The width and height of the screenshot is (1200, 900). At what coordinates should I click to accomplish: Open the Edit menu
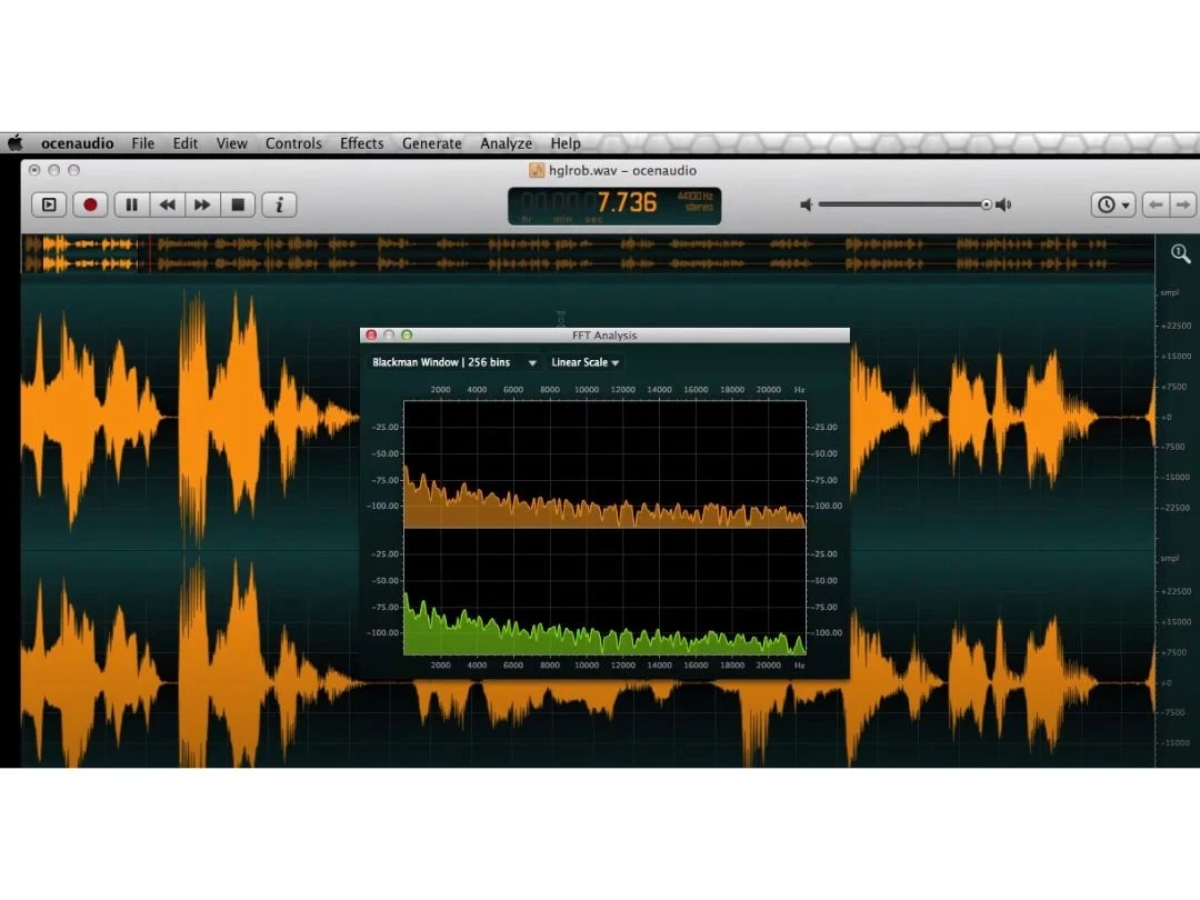coord(185,143)
